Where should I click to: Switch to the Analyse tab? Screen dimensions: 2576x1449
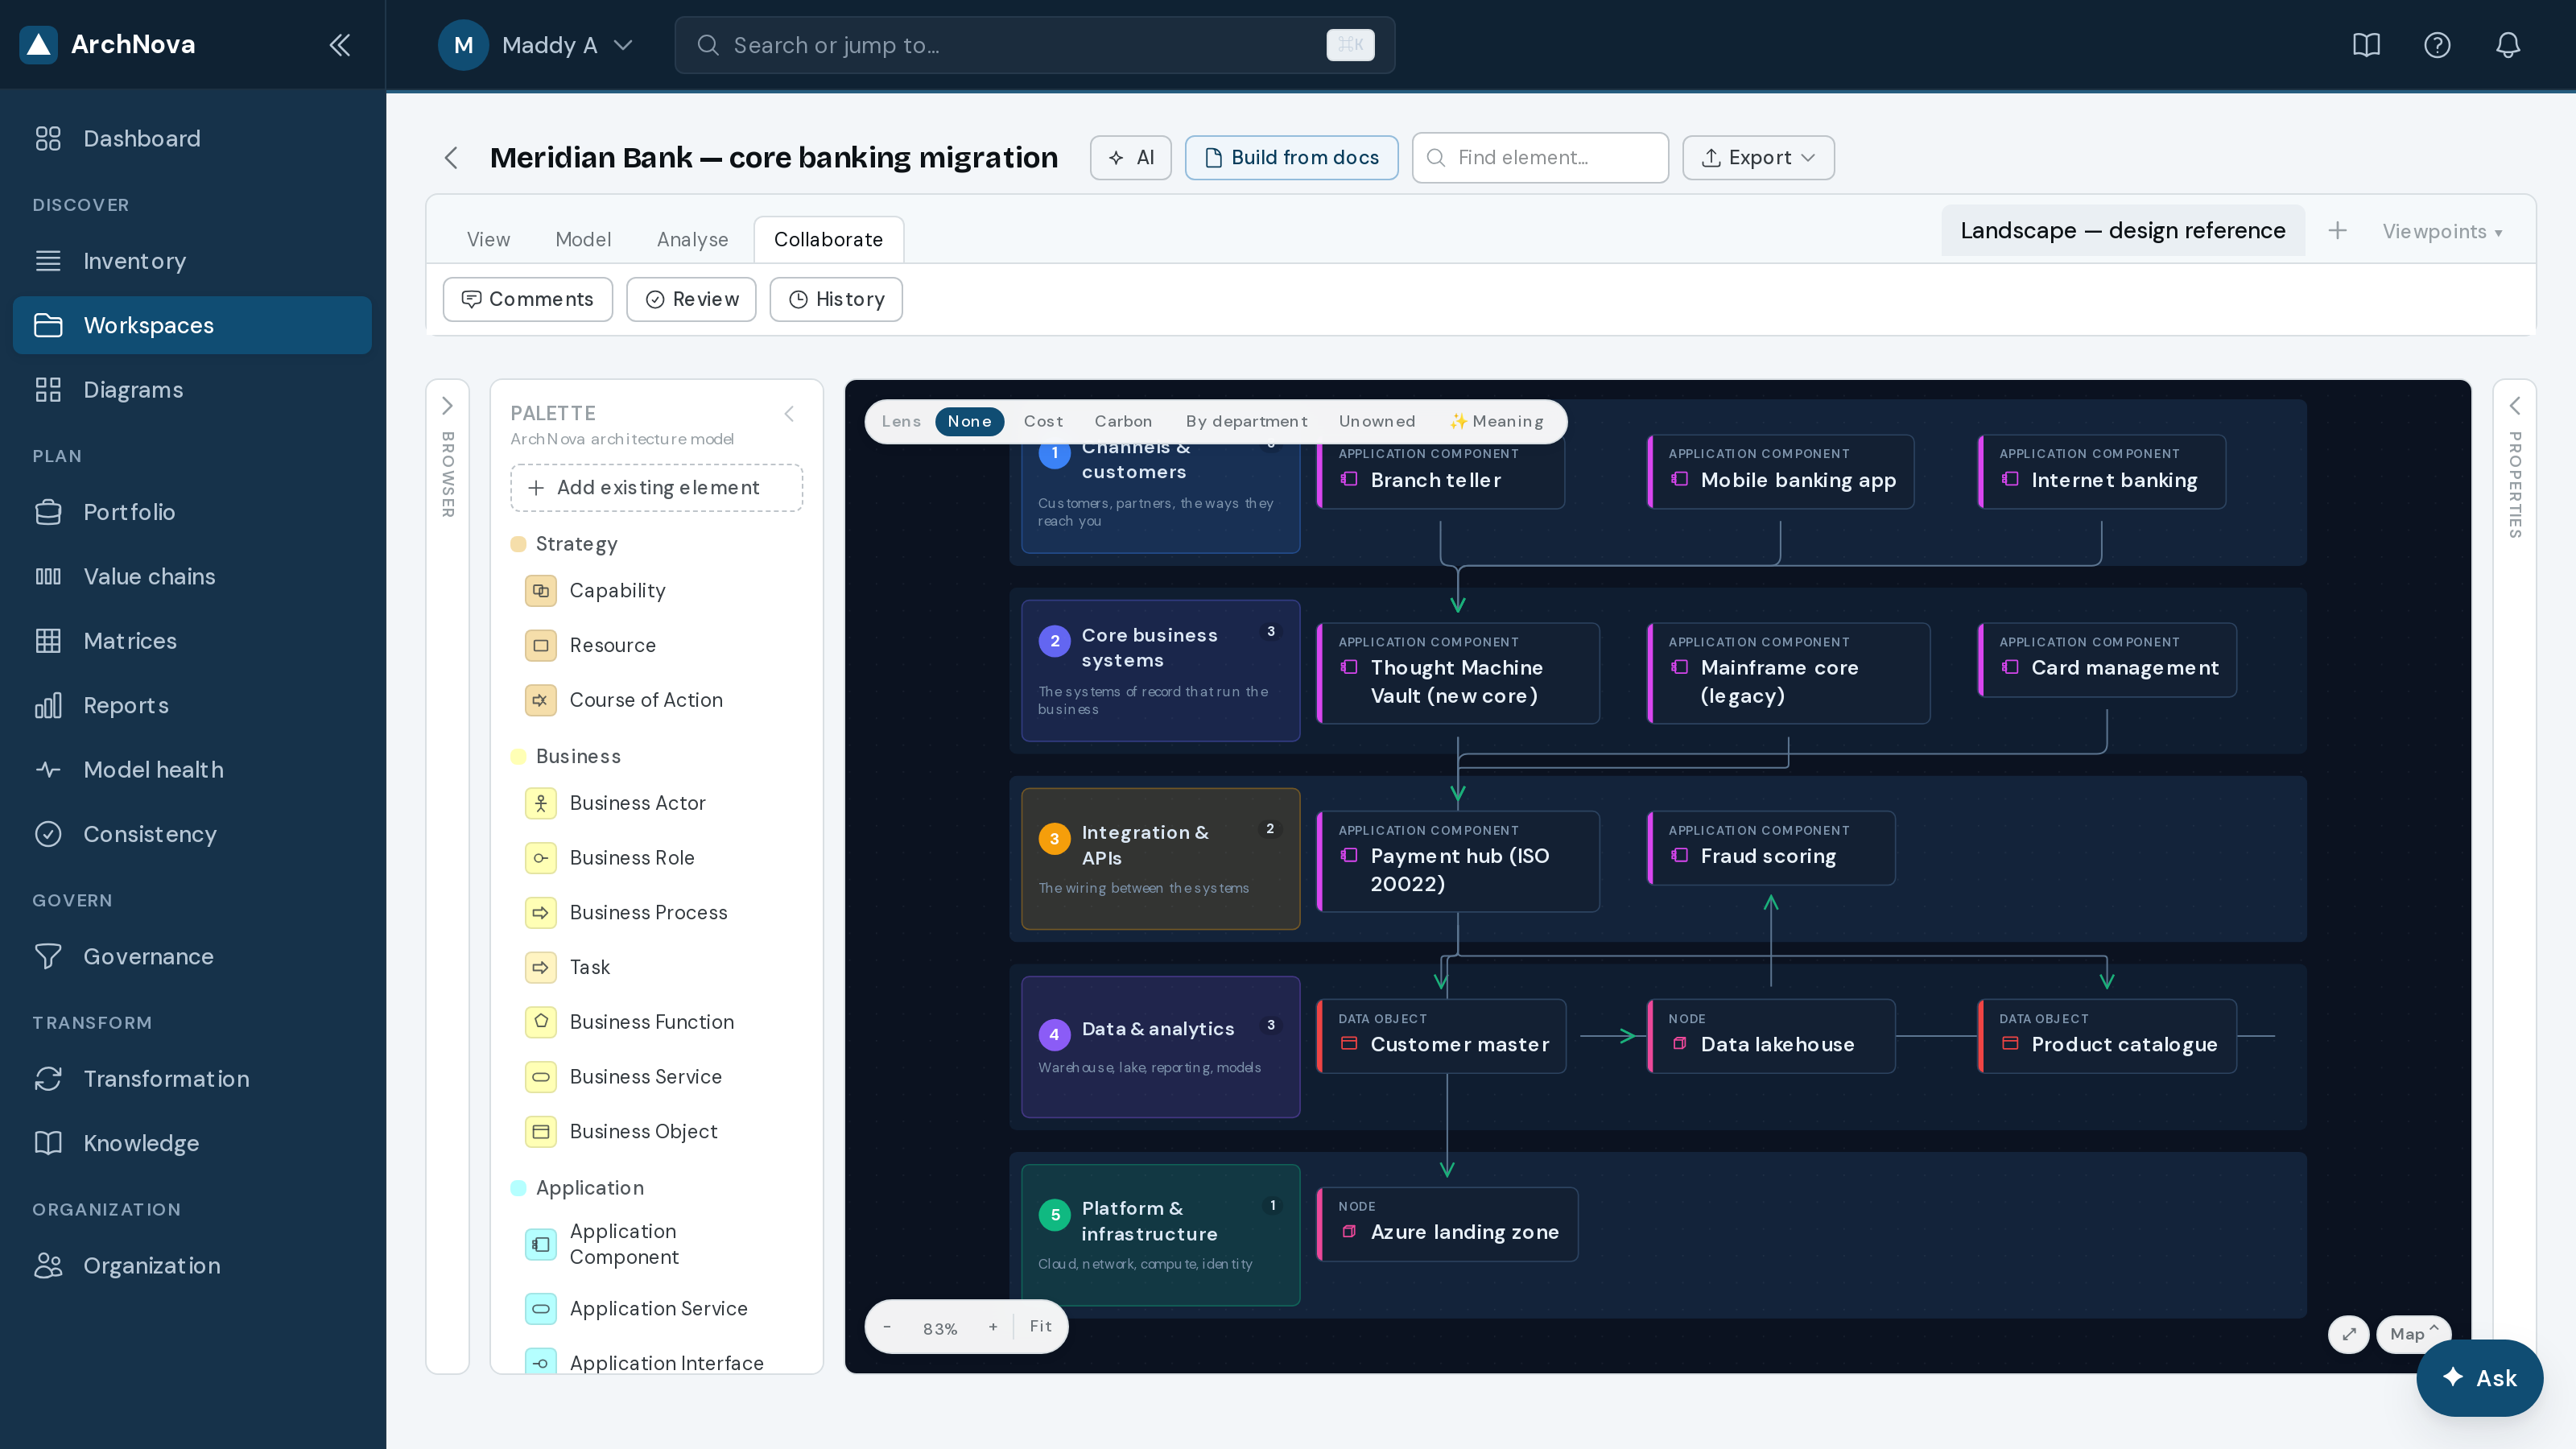pyautogui.click(x=692, y=240)
